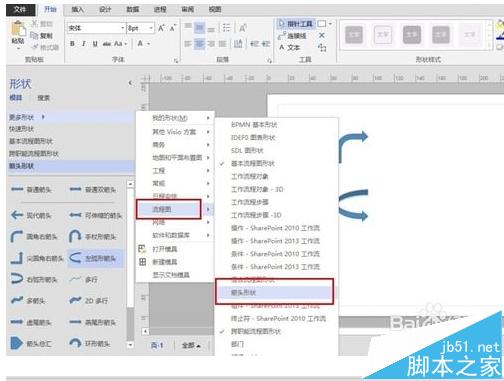Pick the circular arrow shape 环形箭头
The image size is (504, 381).
90,343
